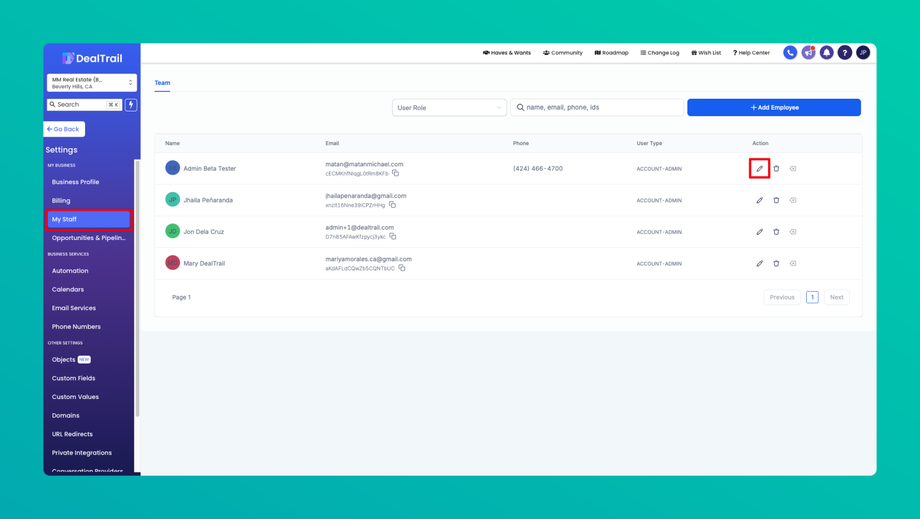This screenshot has height=519, width=920.
Task: Copy the ID under jhailapenaranda@gmail.com
Action: [x=393, y=205]
